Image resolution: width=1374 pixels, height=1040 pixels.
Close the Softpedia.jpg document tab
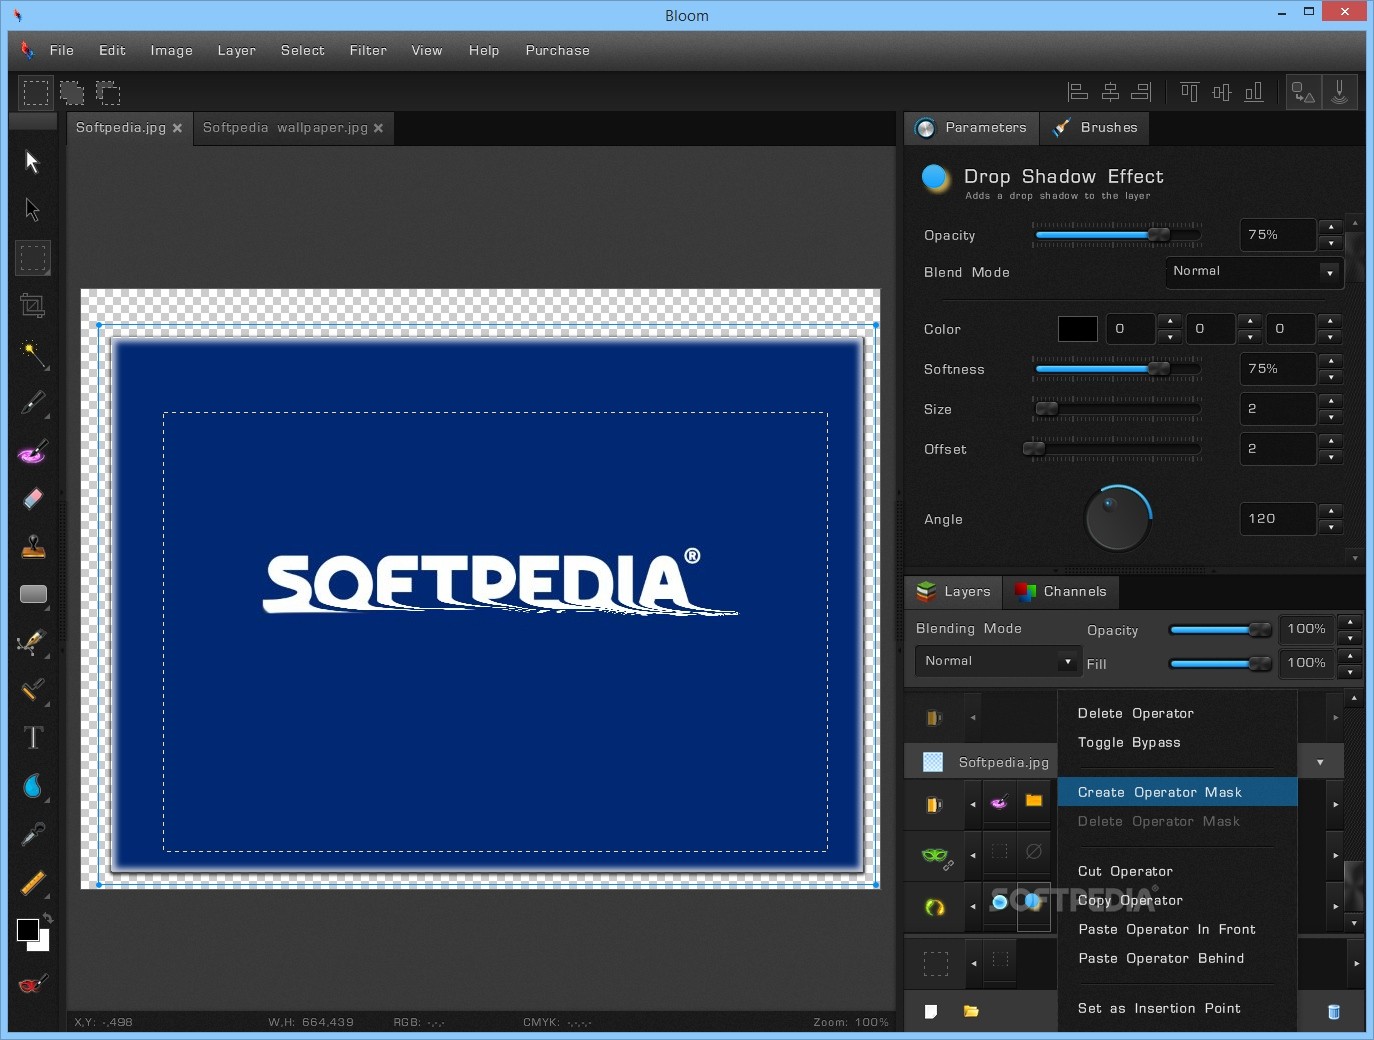tap(177, 128)
